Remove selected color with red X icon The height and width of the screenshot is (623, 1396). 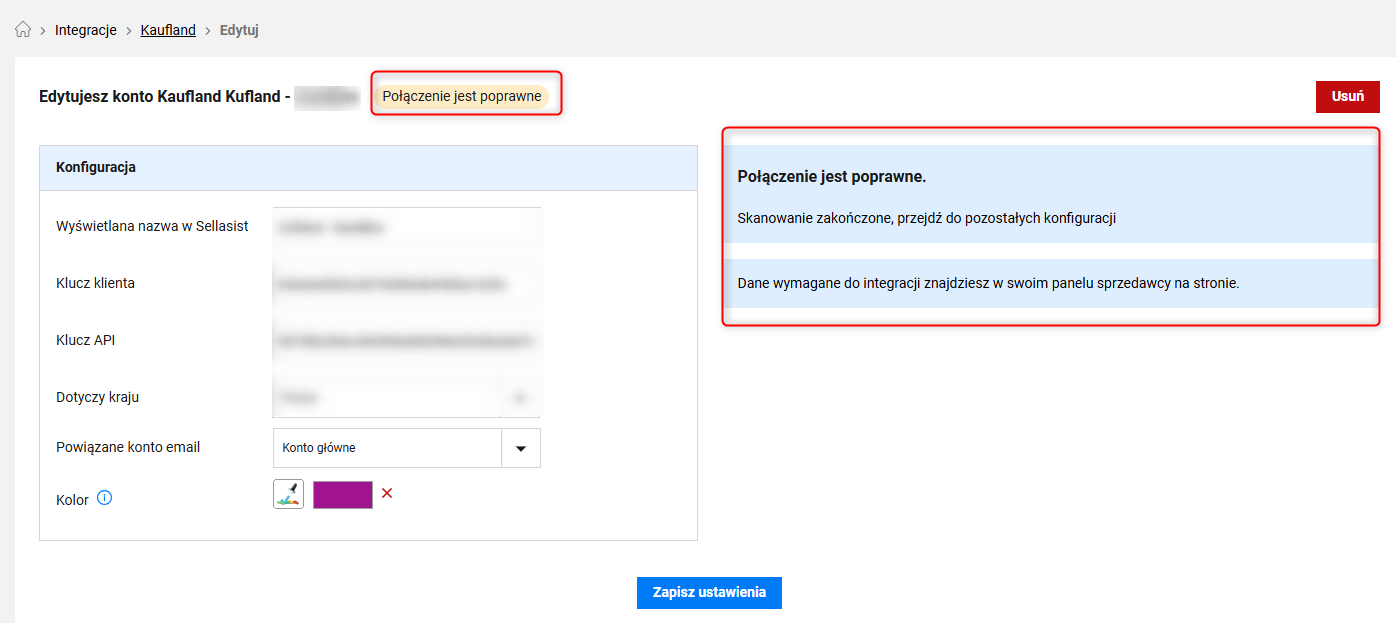[387, 493]
